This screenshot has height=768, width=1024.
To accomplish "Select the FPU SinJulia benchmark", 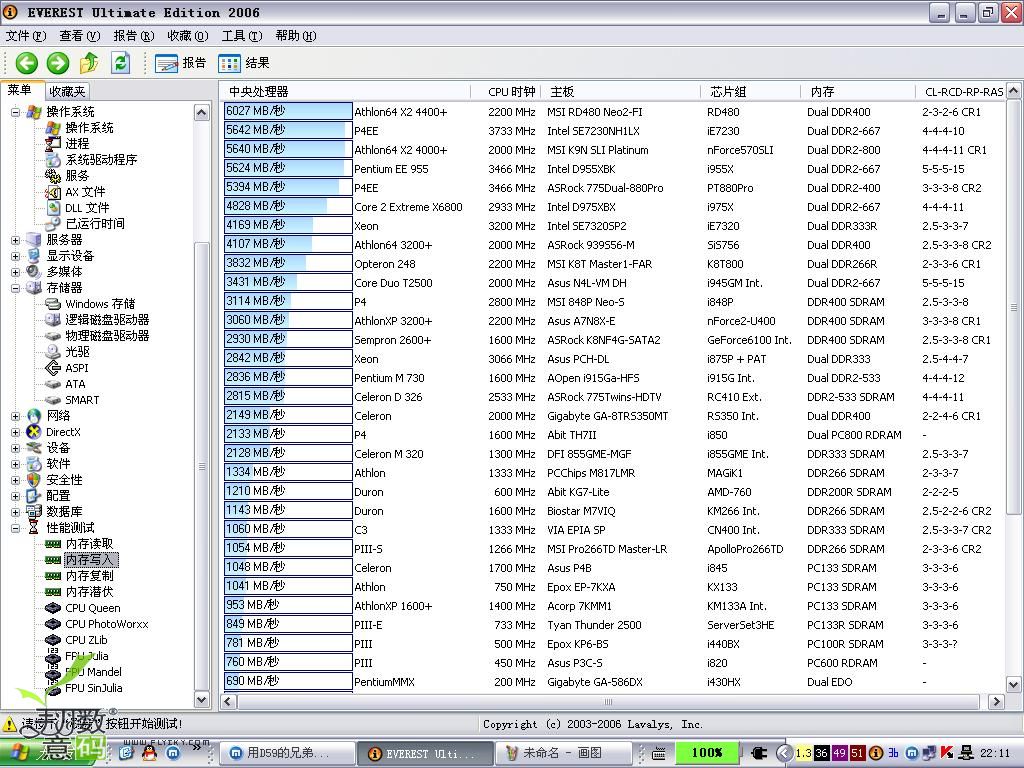I will tap(93, 688).
